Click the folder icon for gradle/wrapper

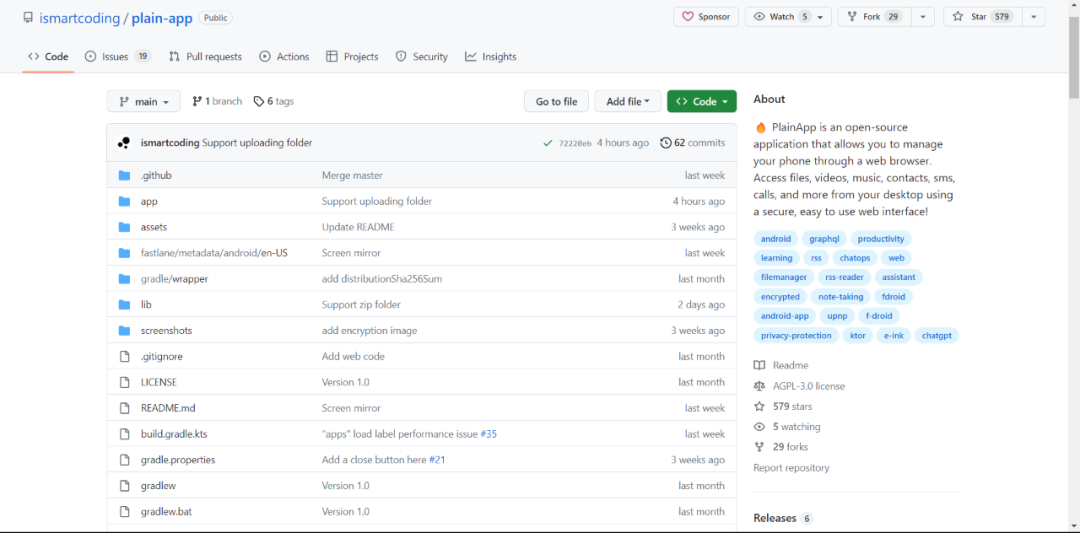[124, 279]
